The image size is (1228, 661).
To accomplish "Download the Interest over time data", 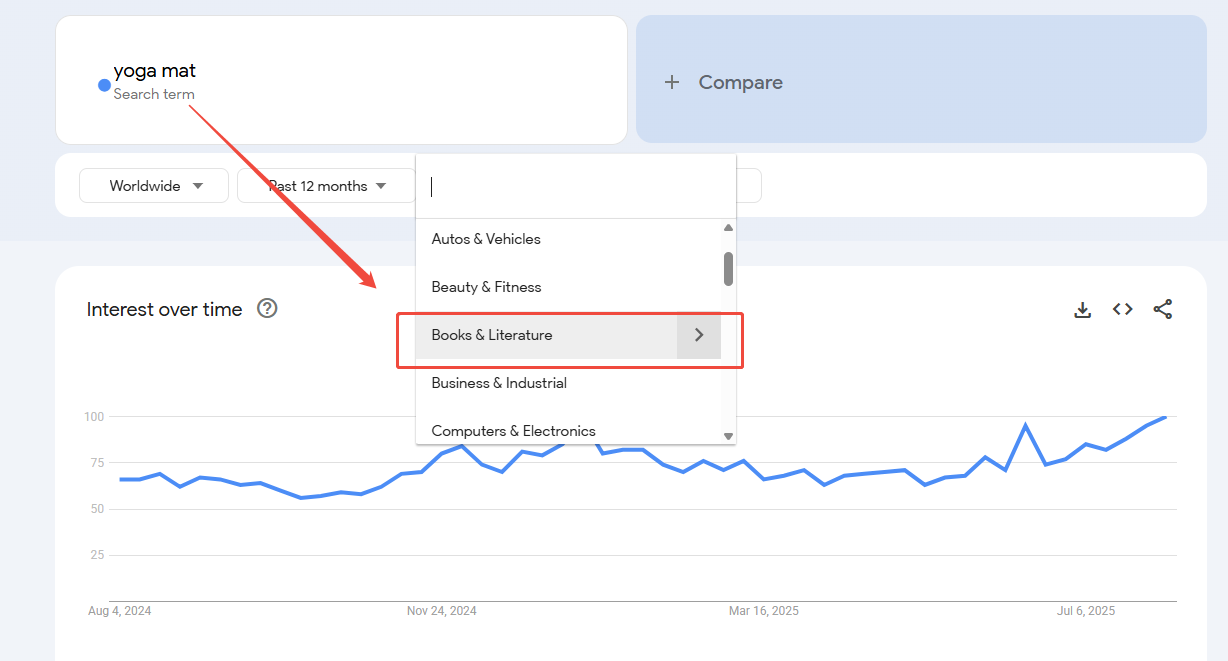I will 1082,310.
